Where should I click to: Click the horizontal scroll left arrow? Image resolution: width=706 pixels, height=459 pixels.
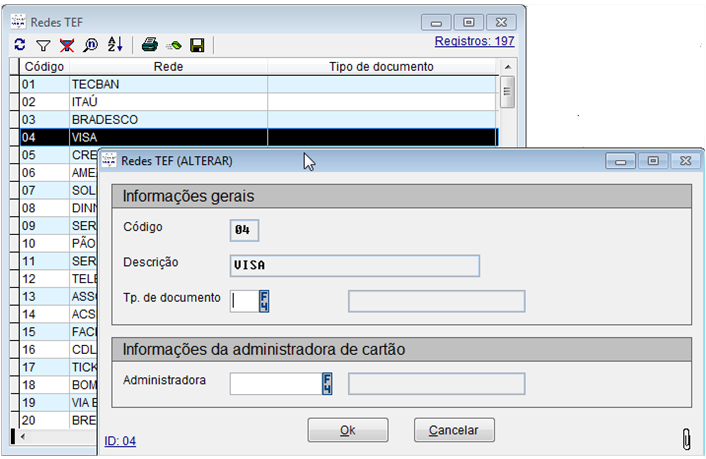[23, 436]
